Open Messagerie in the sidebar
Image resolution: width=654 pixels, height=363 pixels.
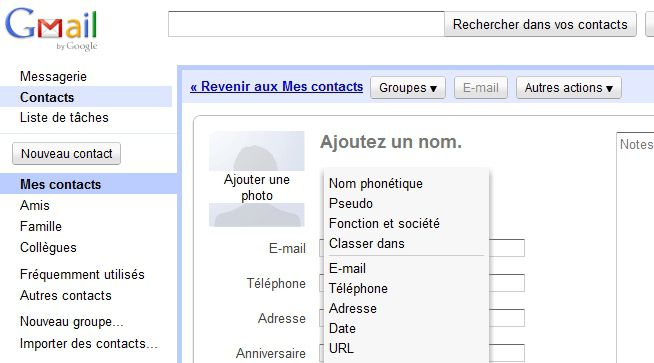point(53,76)
